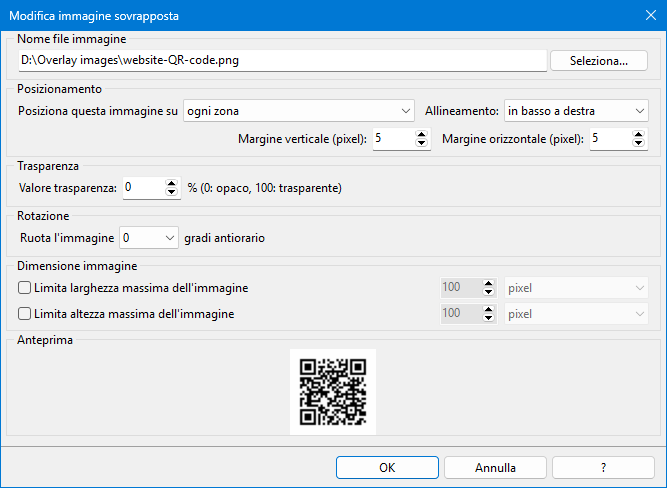Screen dimensions: 667x488
Task: Click the Annulla button
Action: [x=495, y=468]
